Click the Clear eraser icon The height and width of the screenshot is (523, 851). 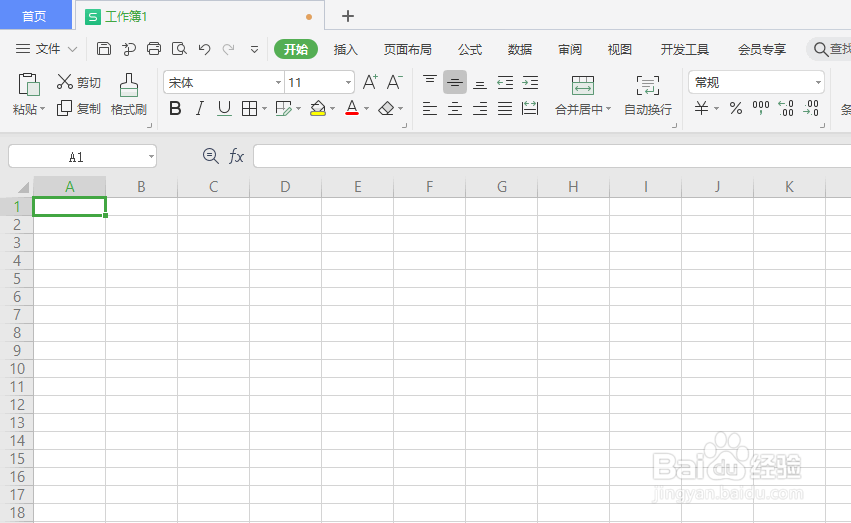386,109
